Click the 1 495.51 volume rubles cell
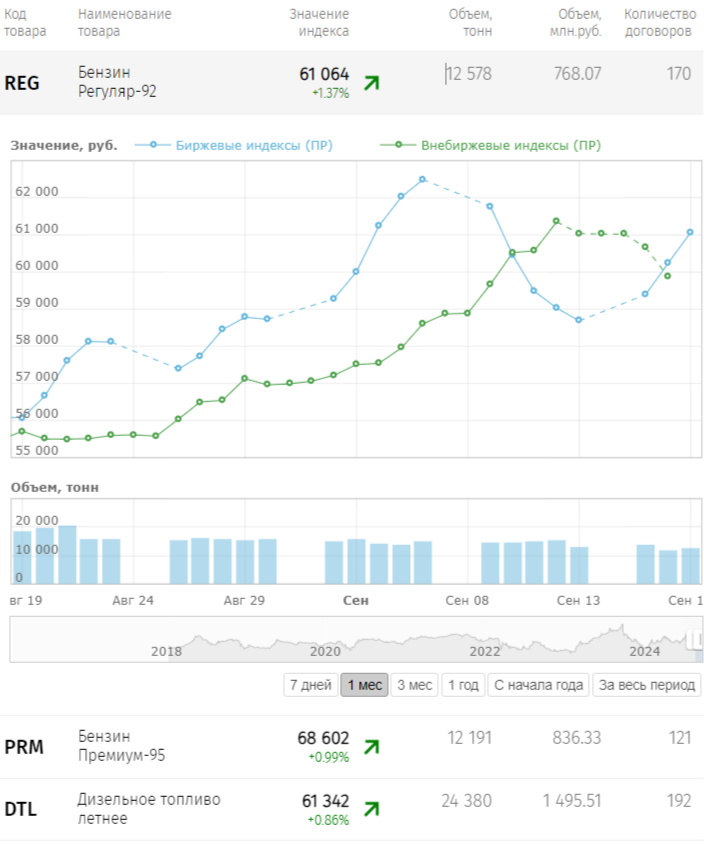The width and height of the screenshot is (704, 846). click(x=572, y=801)
